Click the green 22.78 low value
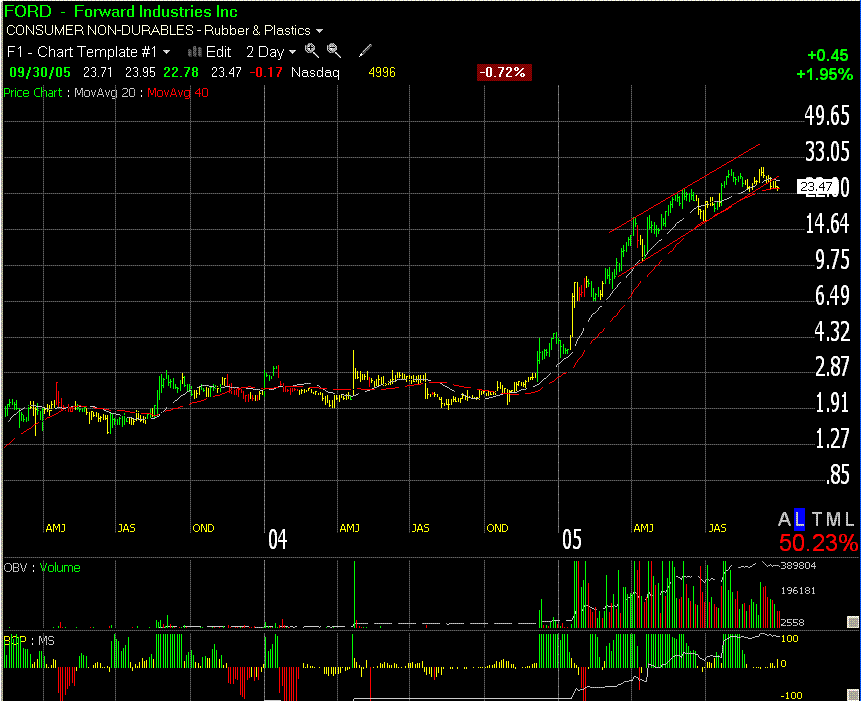Screen dimensions: 861x701 (x=181, y=72)
